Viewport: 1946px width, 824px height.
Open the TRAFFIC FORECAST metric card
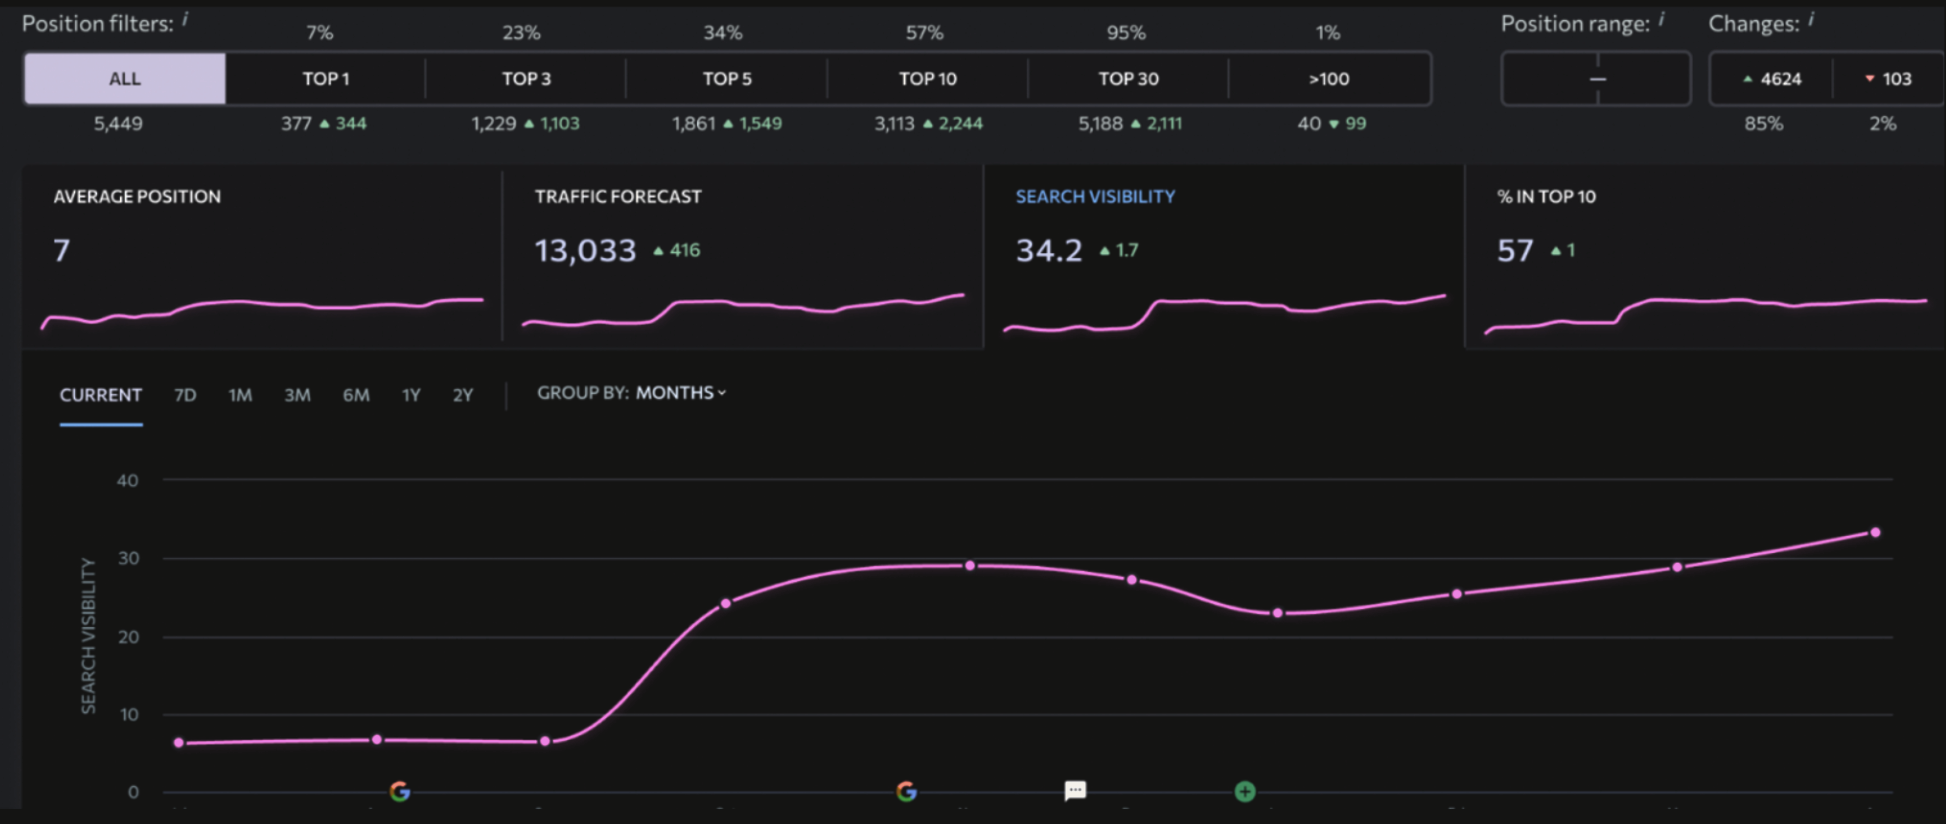click(x=743, y=257)
